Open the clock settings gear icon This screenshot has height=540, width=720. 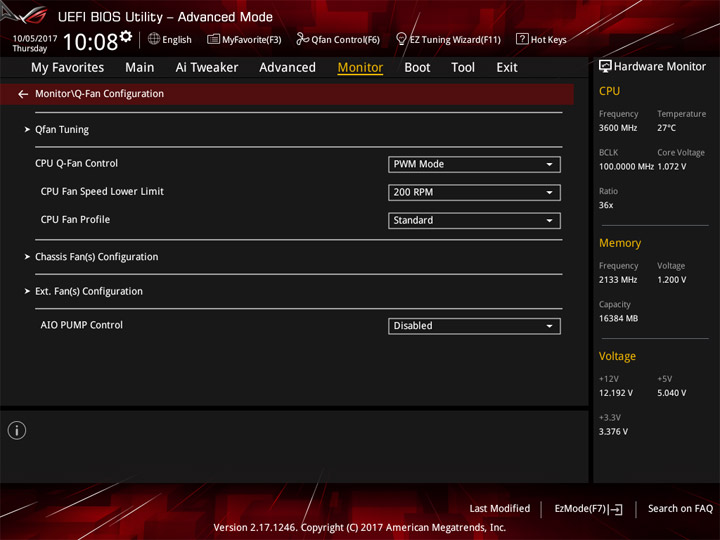point(126,36)
